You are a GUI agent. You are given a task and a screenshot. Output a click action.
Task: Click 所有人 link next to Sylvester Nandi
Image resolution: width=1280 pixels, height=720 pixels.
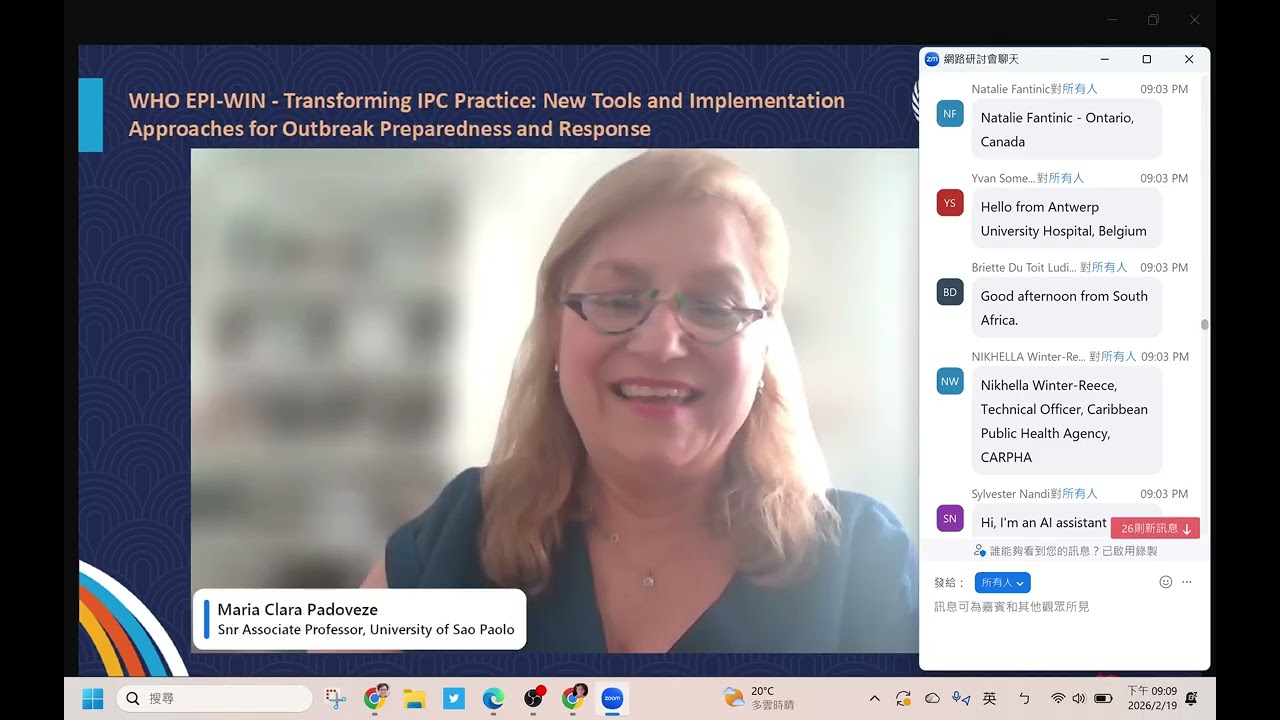pos(1079,493)
